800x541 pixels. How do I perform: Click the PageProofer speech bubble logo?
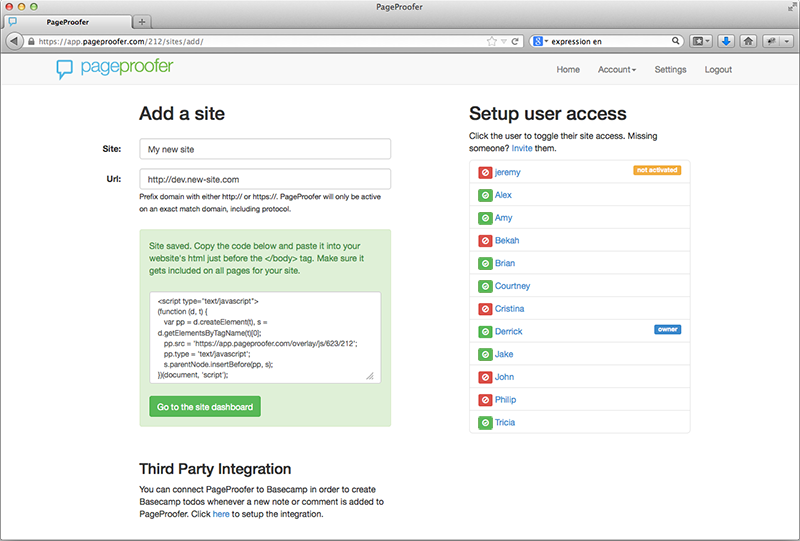pyautogui.click(x=64, y=69)
